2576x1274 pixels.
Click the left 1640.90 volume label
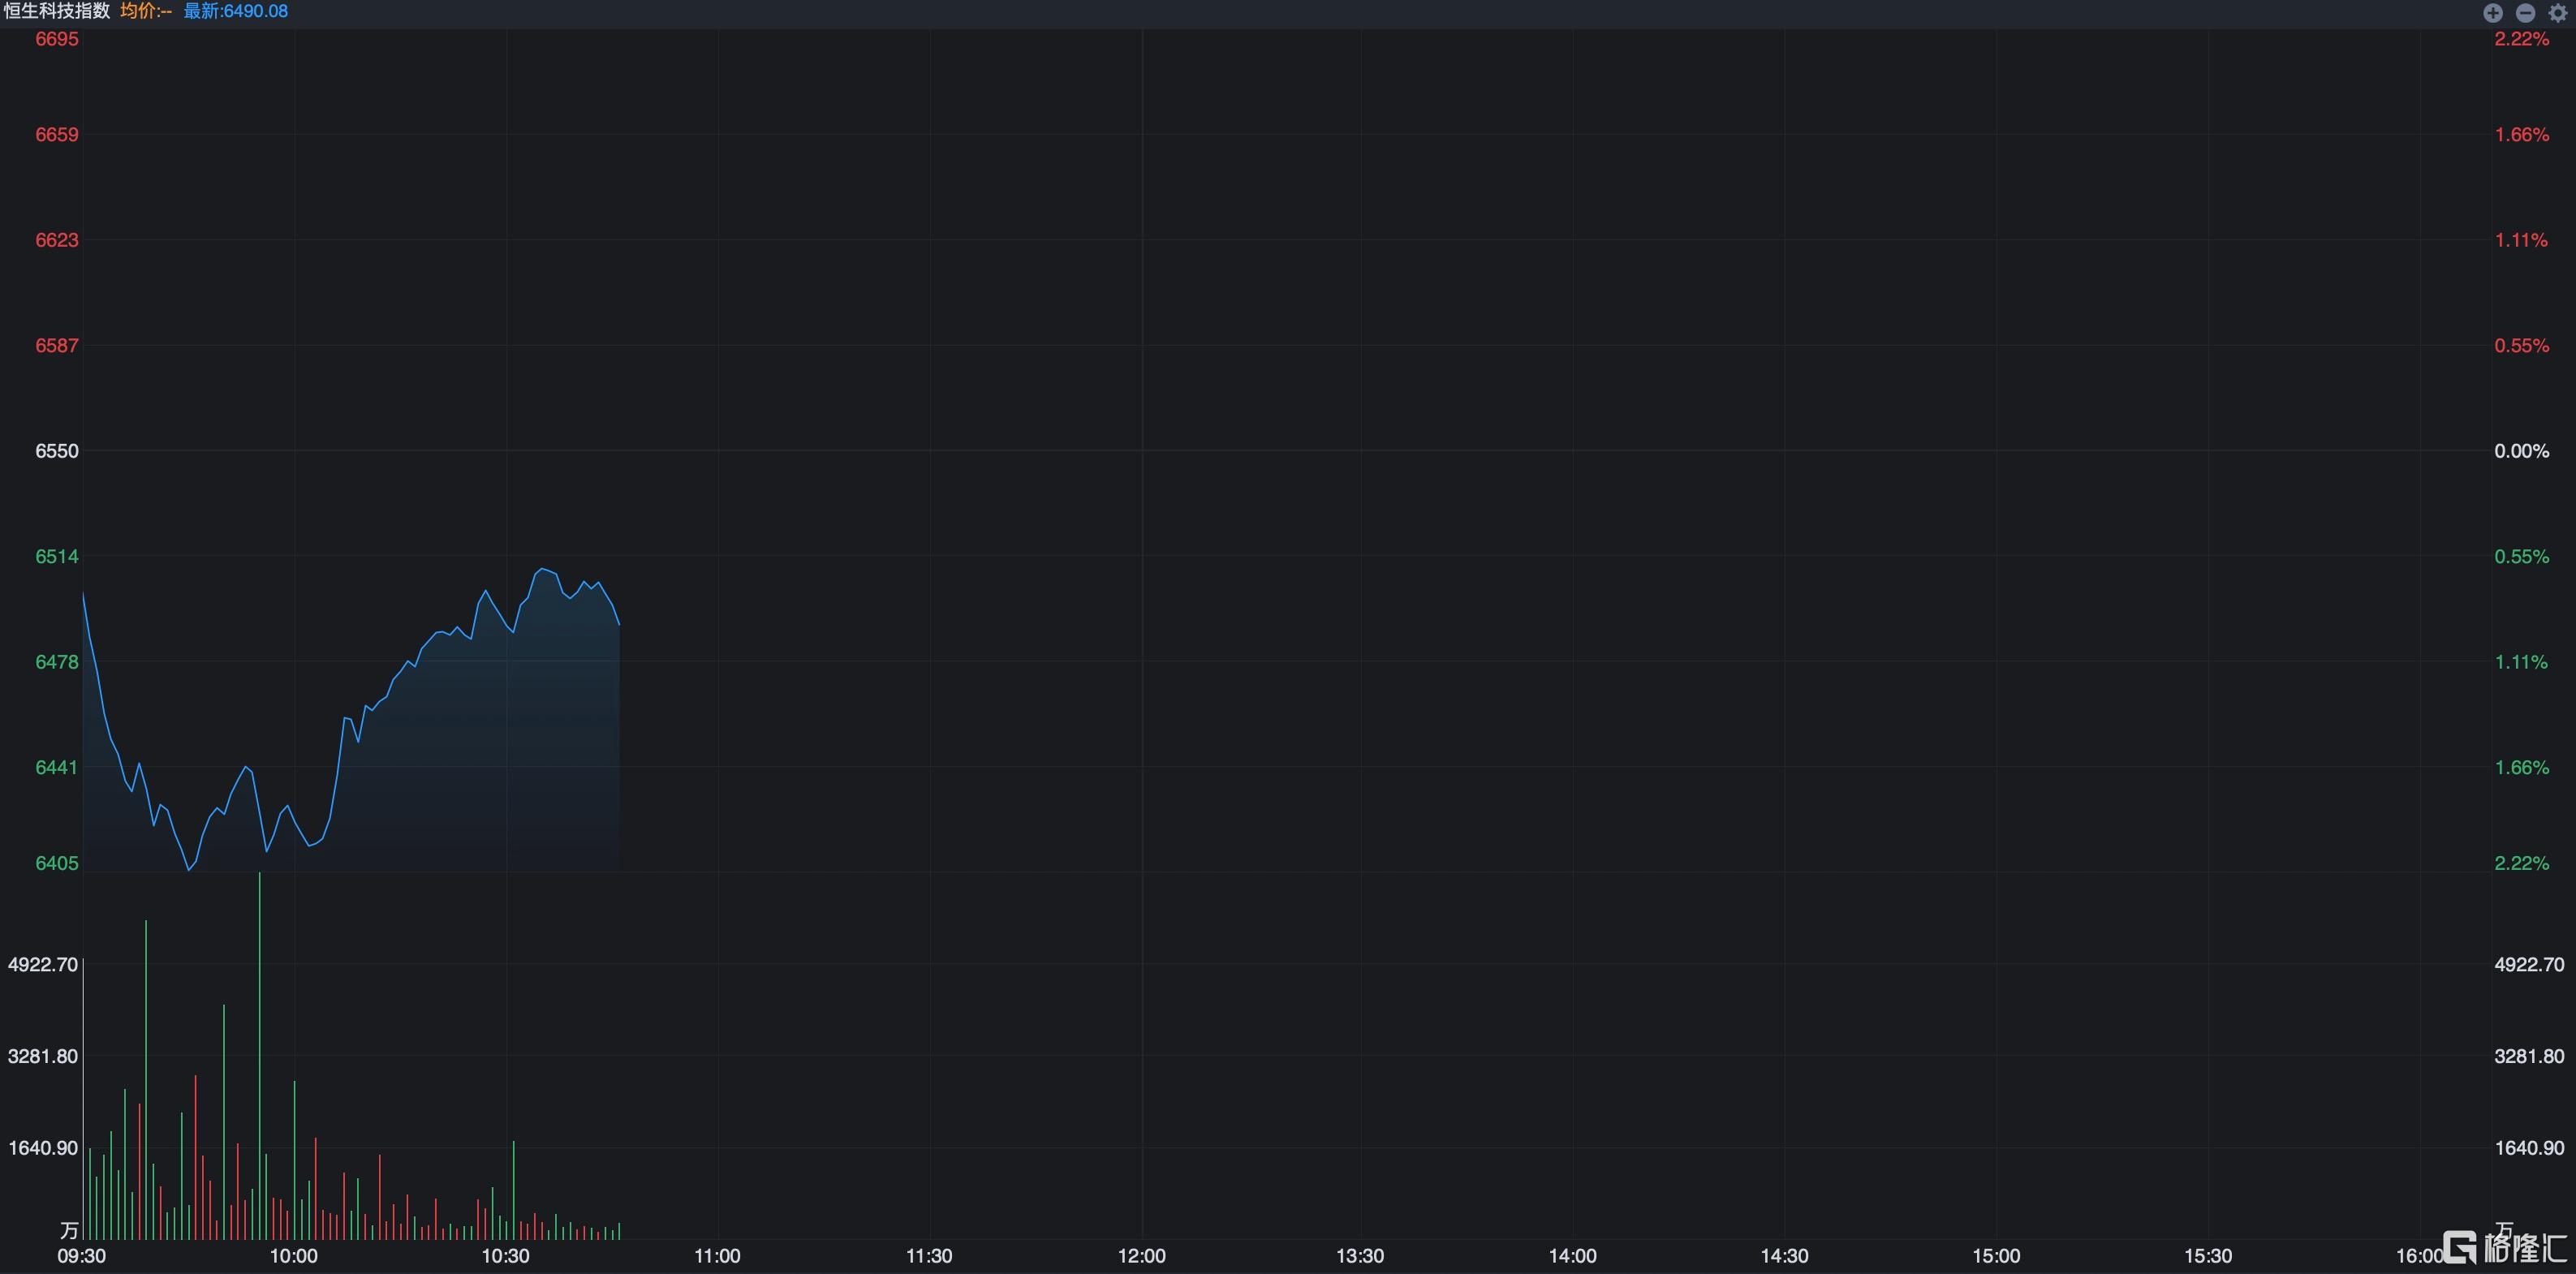point(43,1148)
